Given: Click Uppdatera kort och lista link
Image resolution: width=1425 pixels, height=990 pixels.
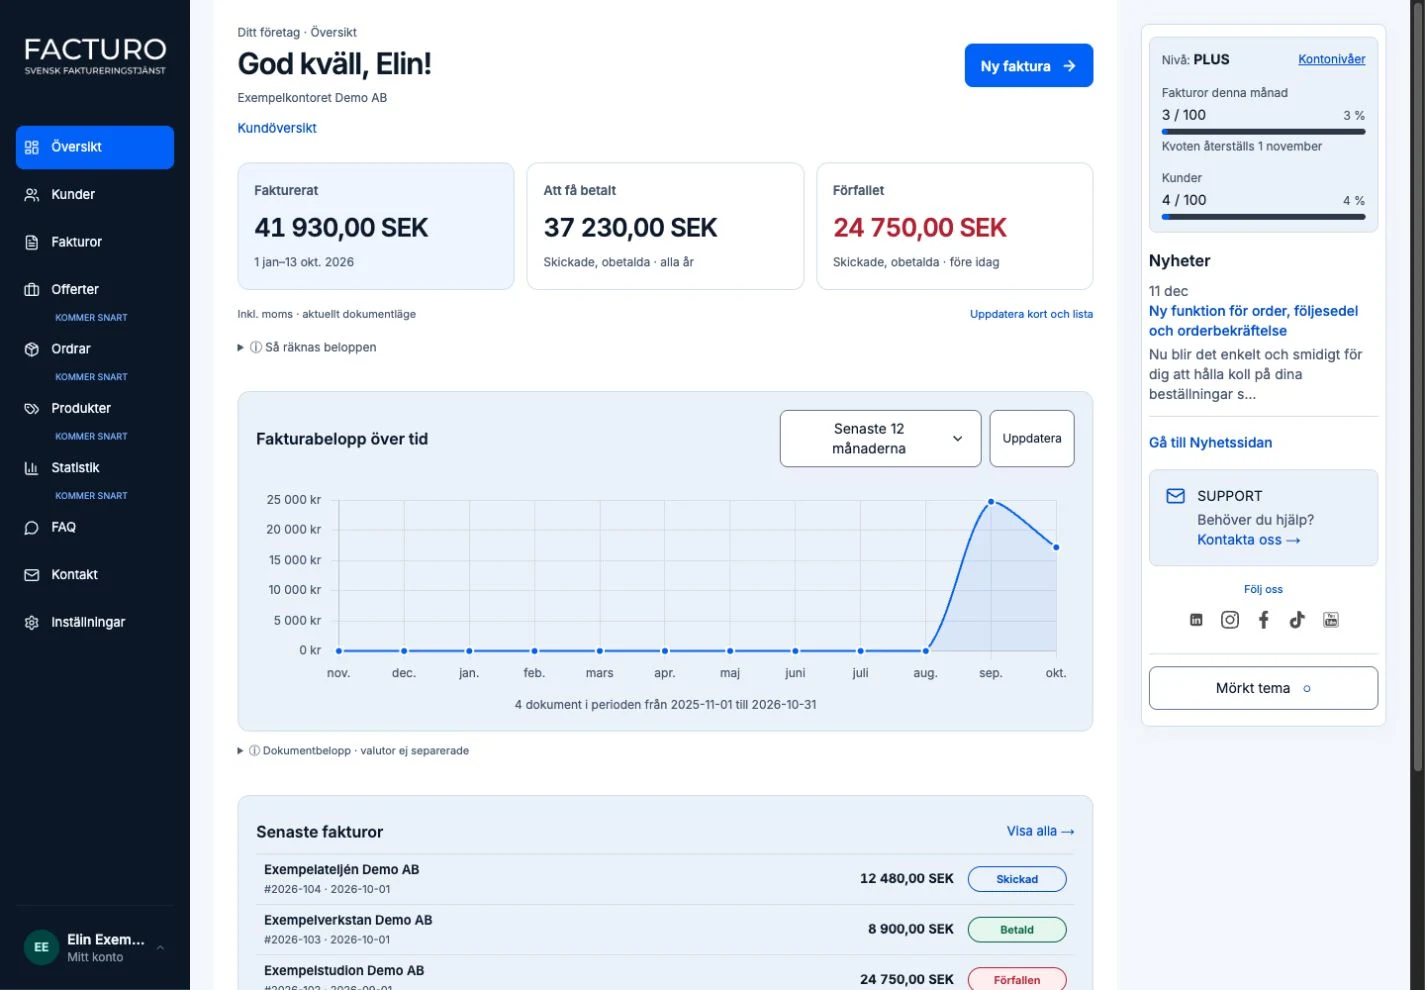Looking at the screenshot, I should pos(1031,314).
